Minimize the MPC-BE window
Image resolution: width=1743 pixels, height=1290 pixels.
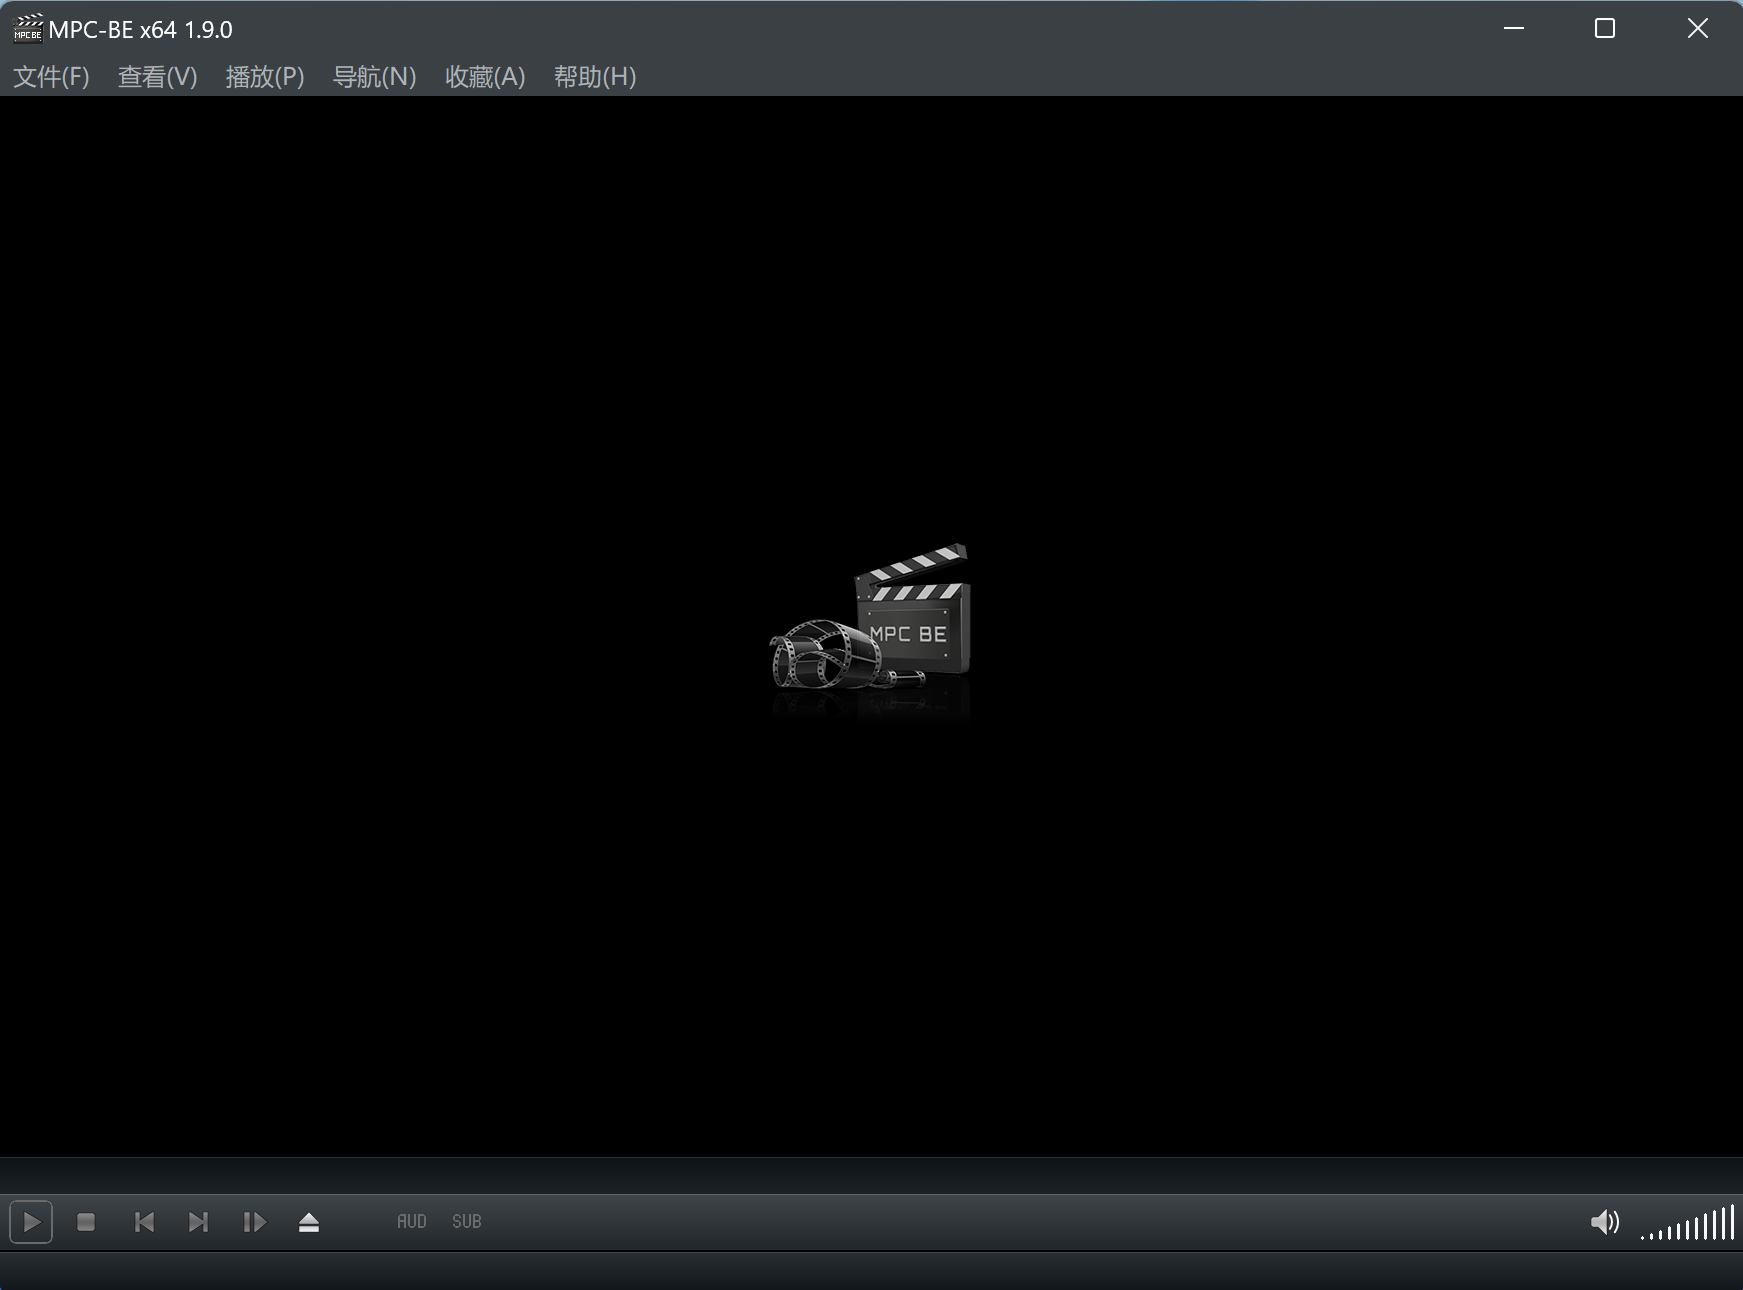1514,28
